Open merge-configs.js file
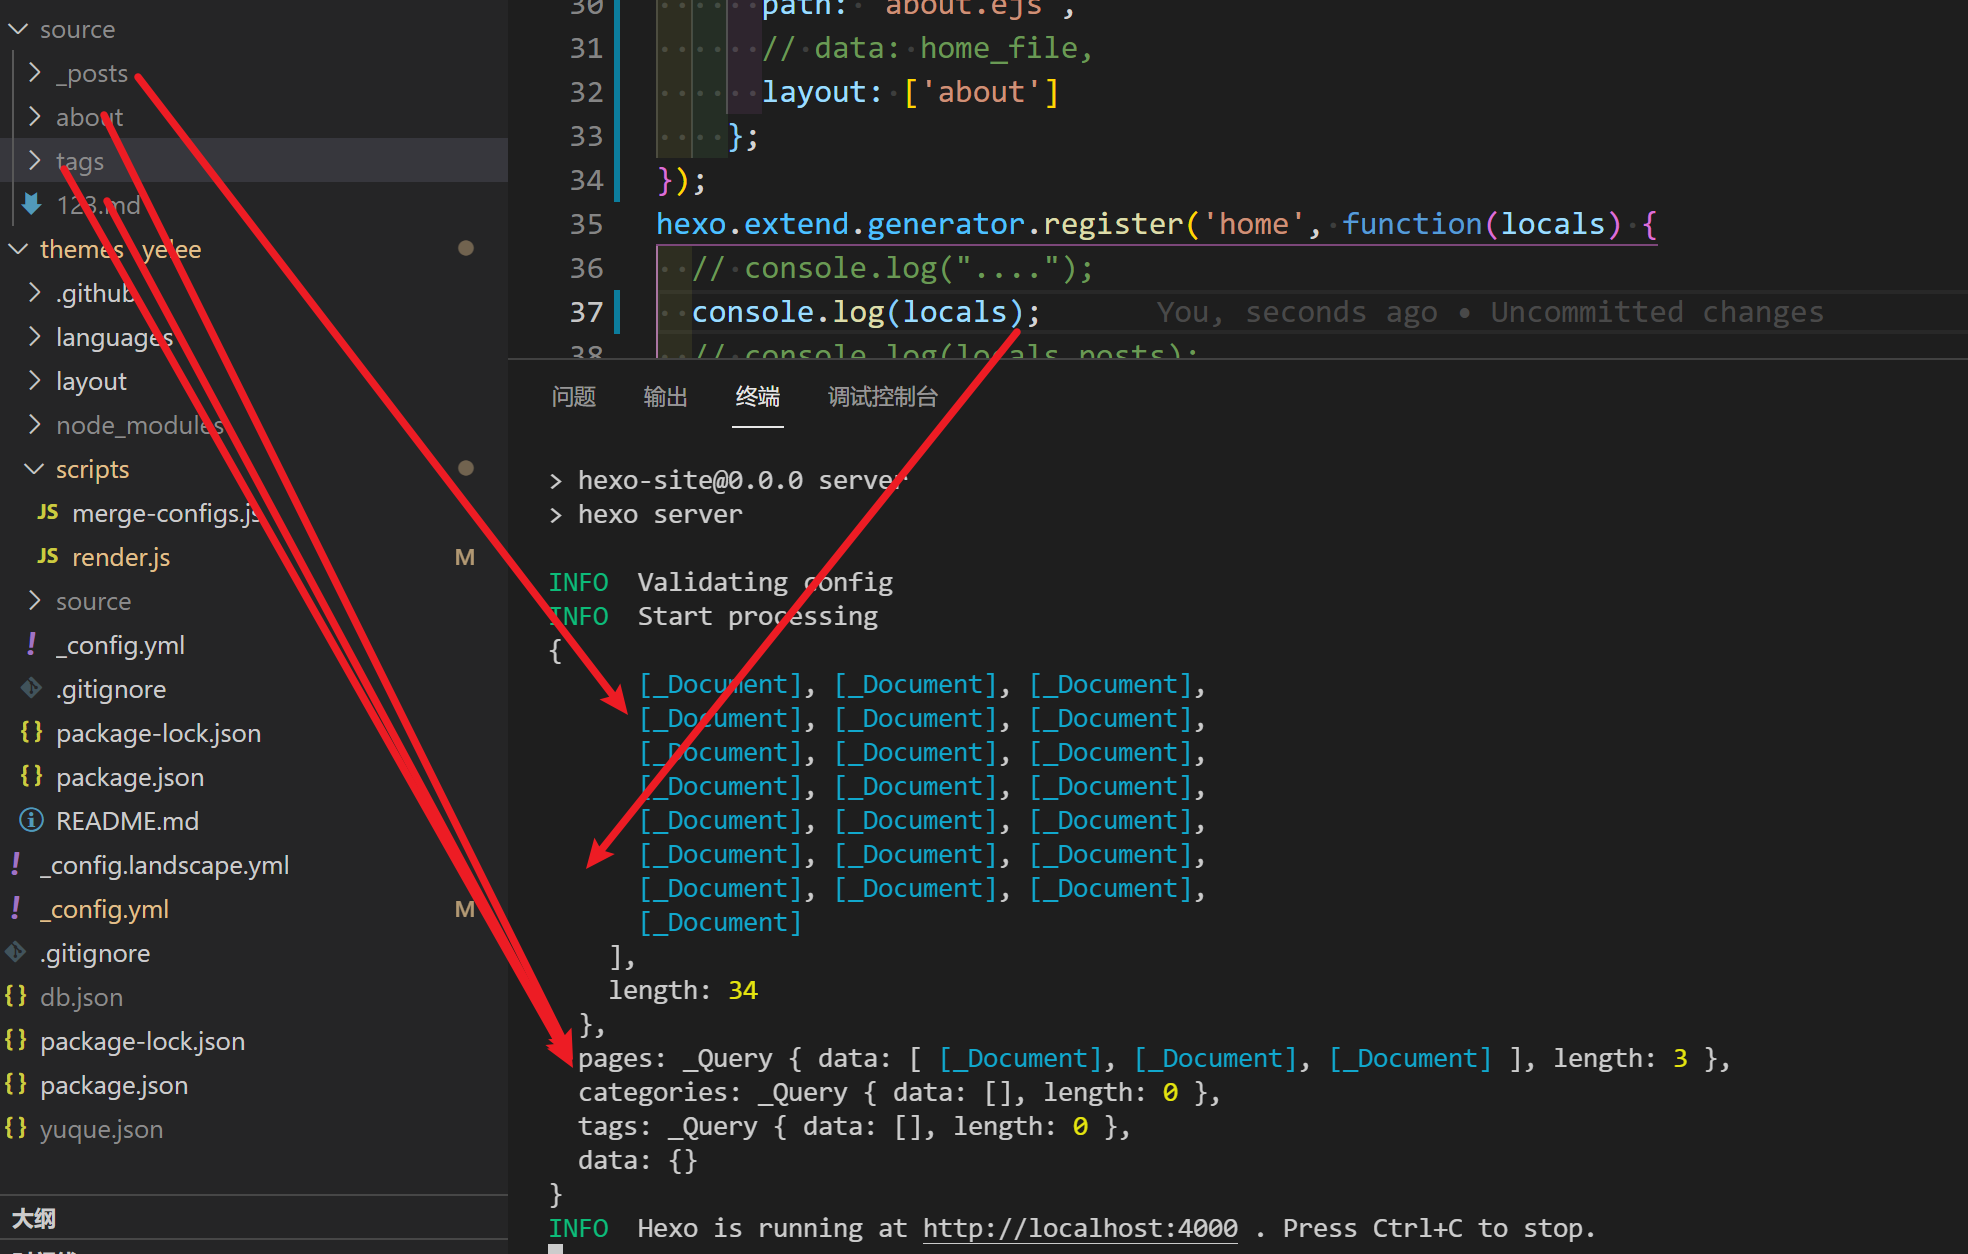This screenshot has width=1968, height=1254. tap(166, 513)
